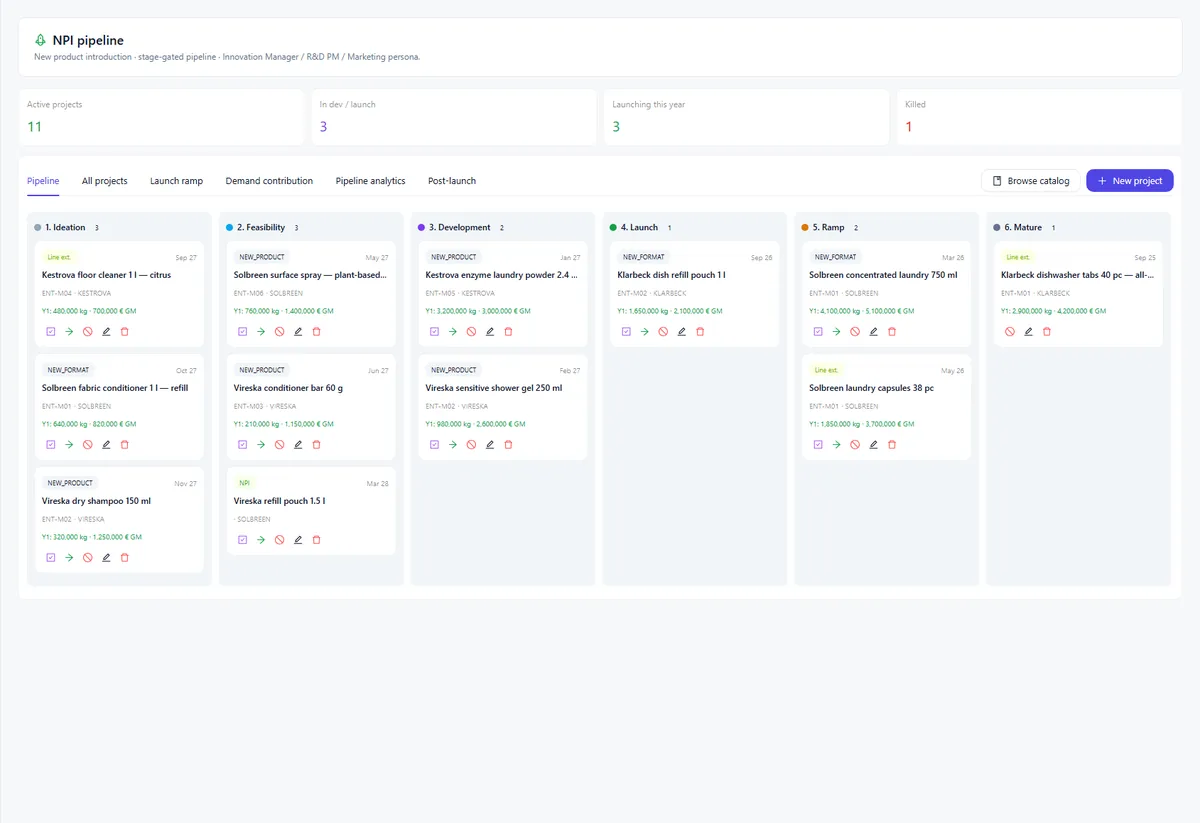Advance Solbreen laundry capsules 38 pc

(x=837, y=444)
